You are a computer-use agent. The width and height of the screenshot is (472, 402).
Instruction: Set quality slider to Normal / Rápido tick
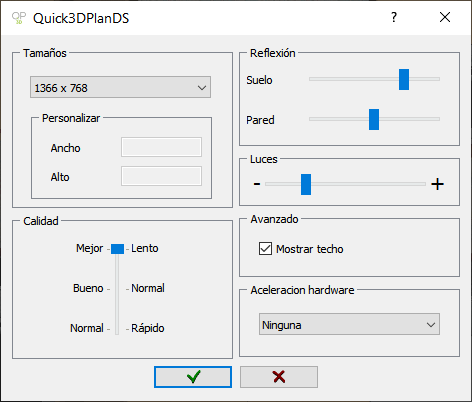click(x=117, y=329)
